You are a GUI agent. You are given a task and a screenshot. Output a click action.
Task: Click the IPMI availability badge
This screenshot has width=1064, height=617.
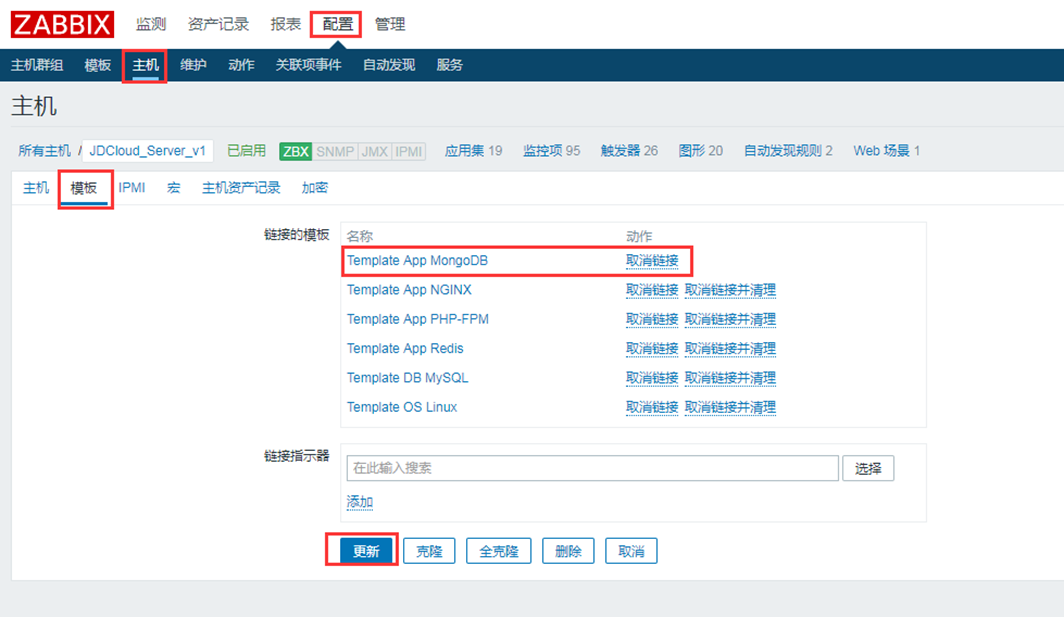tap(408, 151)
